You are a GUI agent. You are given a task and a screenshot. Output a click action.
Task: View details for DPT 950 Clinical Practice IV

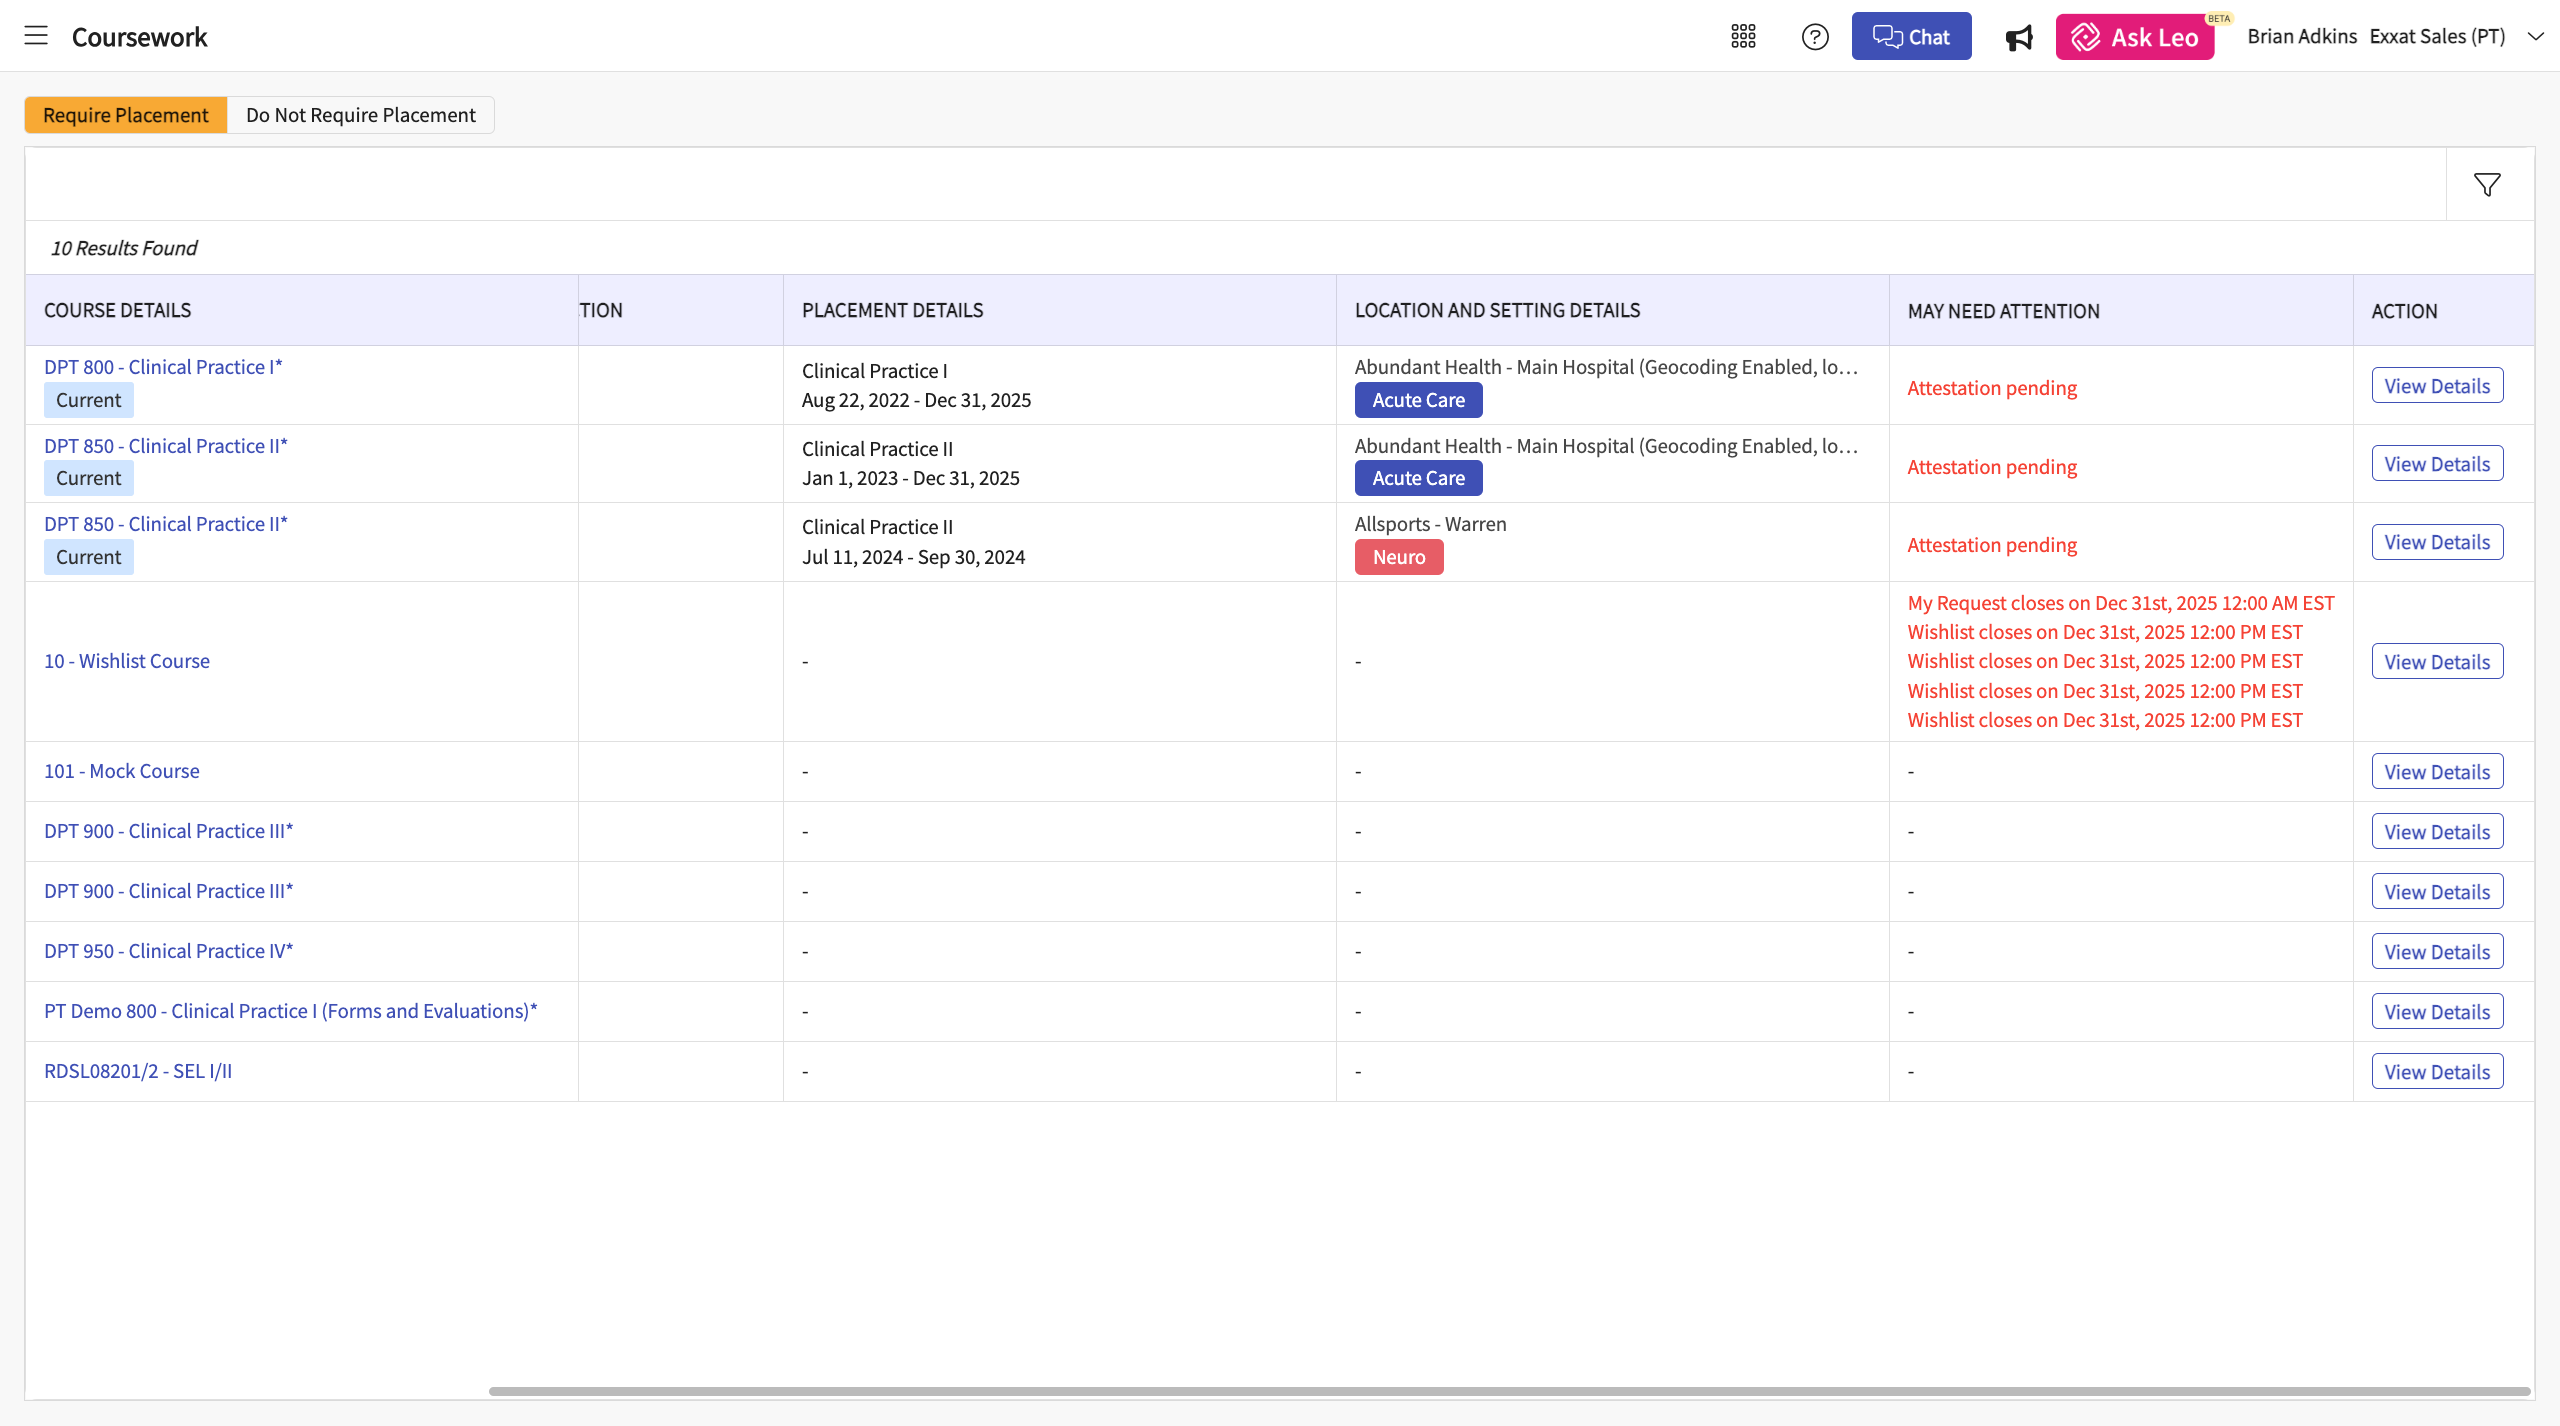click(2436, 952)
